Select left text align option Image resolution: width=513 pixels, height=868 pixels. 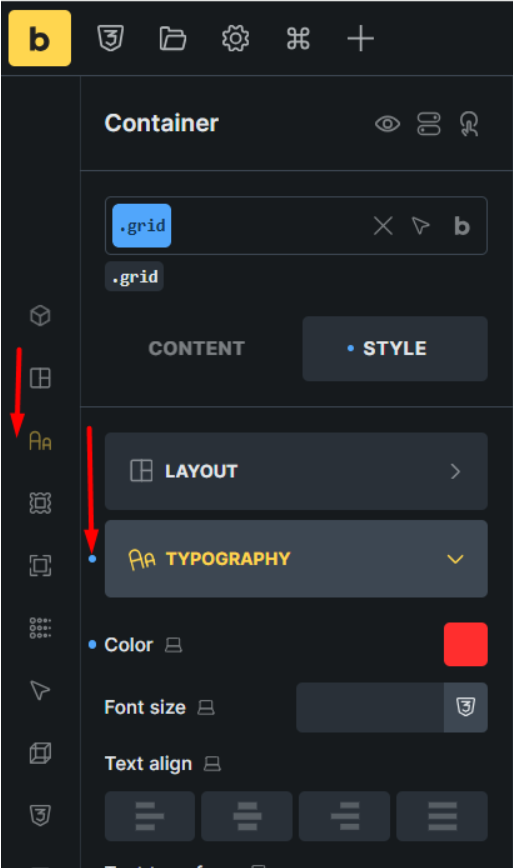point(150,816)
